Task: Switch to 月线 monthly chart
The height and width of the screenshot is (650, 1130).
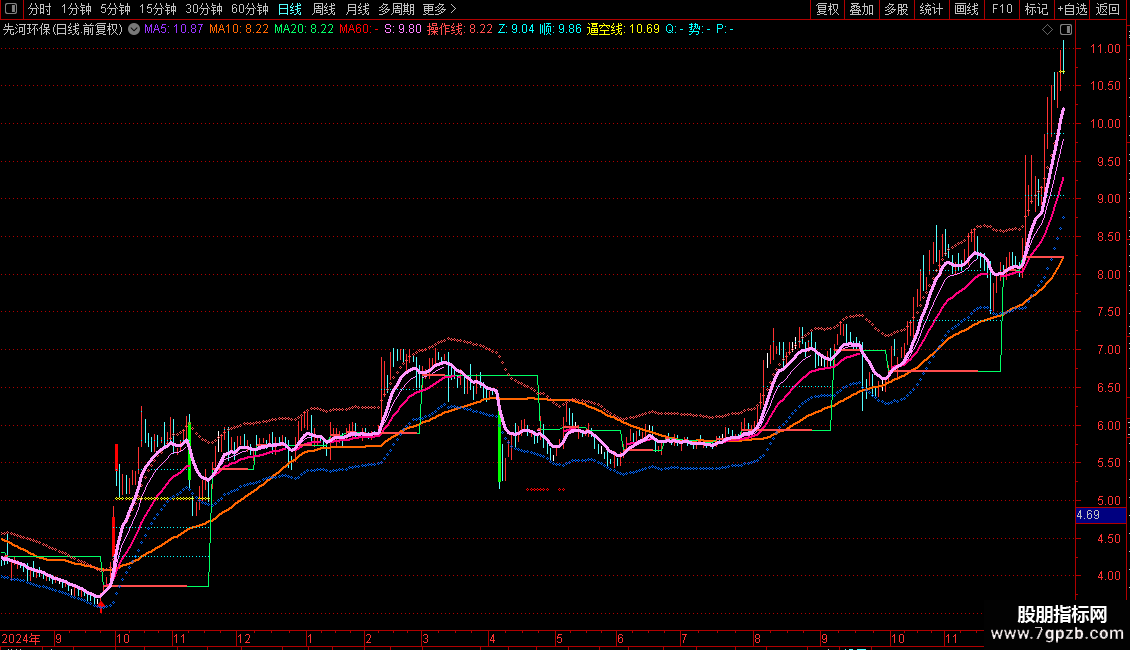Action: pos(357,9)
